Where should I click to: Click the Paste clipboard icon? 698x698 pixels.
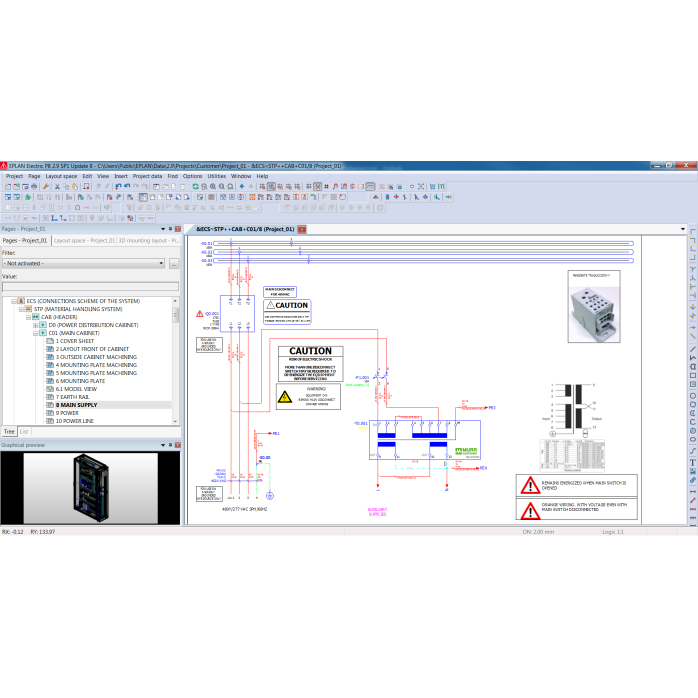75,187
